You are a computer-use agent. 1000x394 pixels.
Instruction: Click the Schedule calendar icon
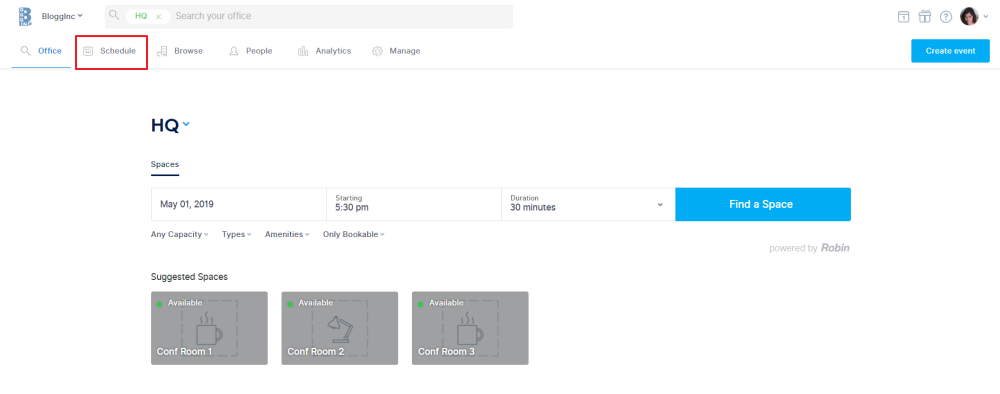click(x=89, y=51)
